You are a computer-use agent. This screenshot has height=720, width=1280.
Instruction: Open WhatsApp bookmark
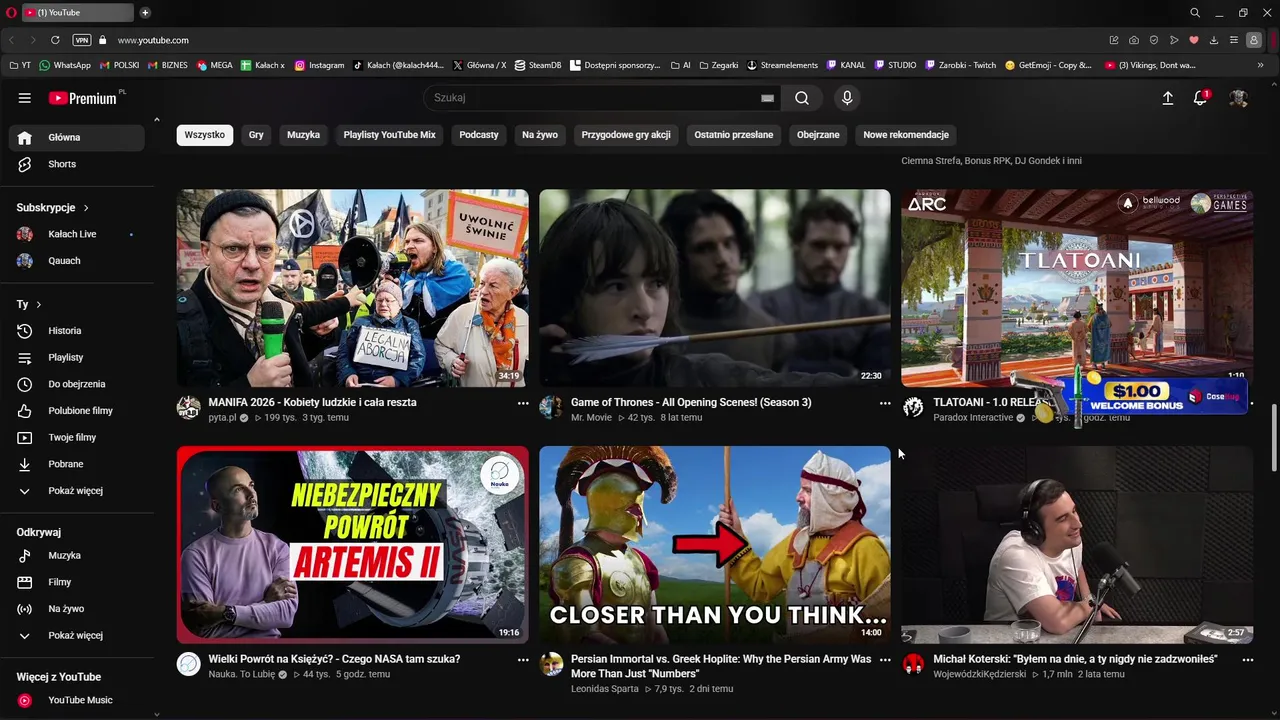point(65,65)
